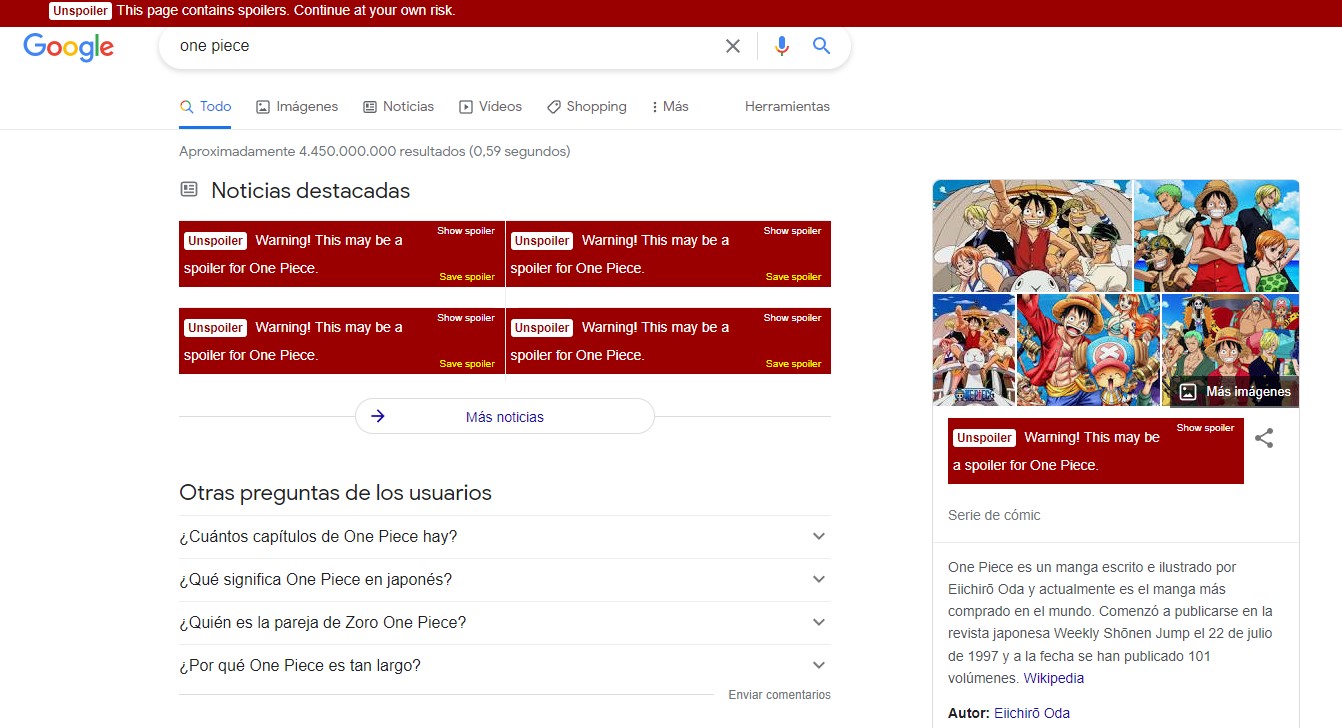Save spoiler on the bottom-left news card
The image size is (1342, 728).
coord(467,364)
